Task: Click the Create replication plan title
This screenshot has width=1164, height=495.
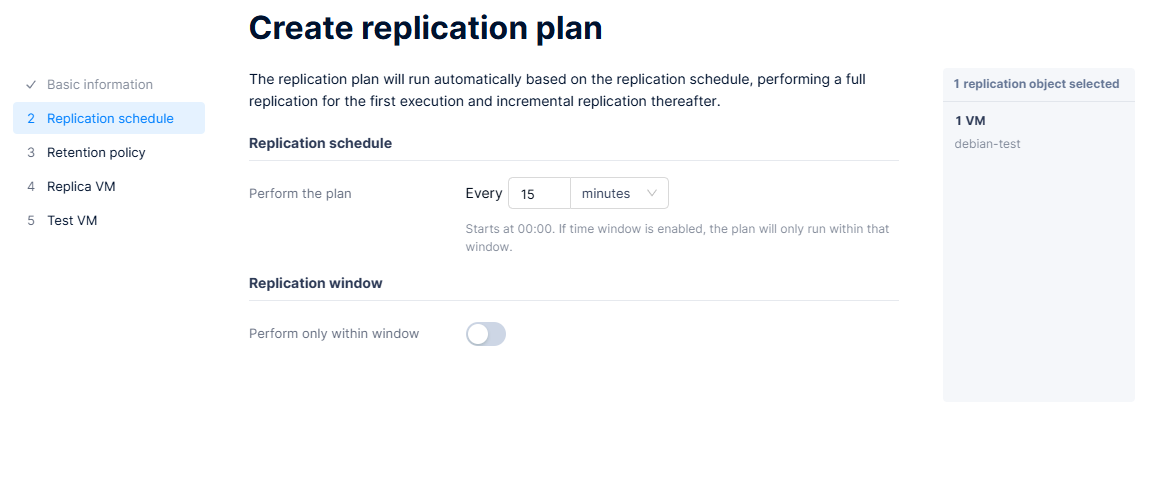Action: pyautogui.click(x=425, y=28)
